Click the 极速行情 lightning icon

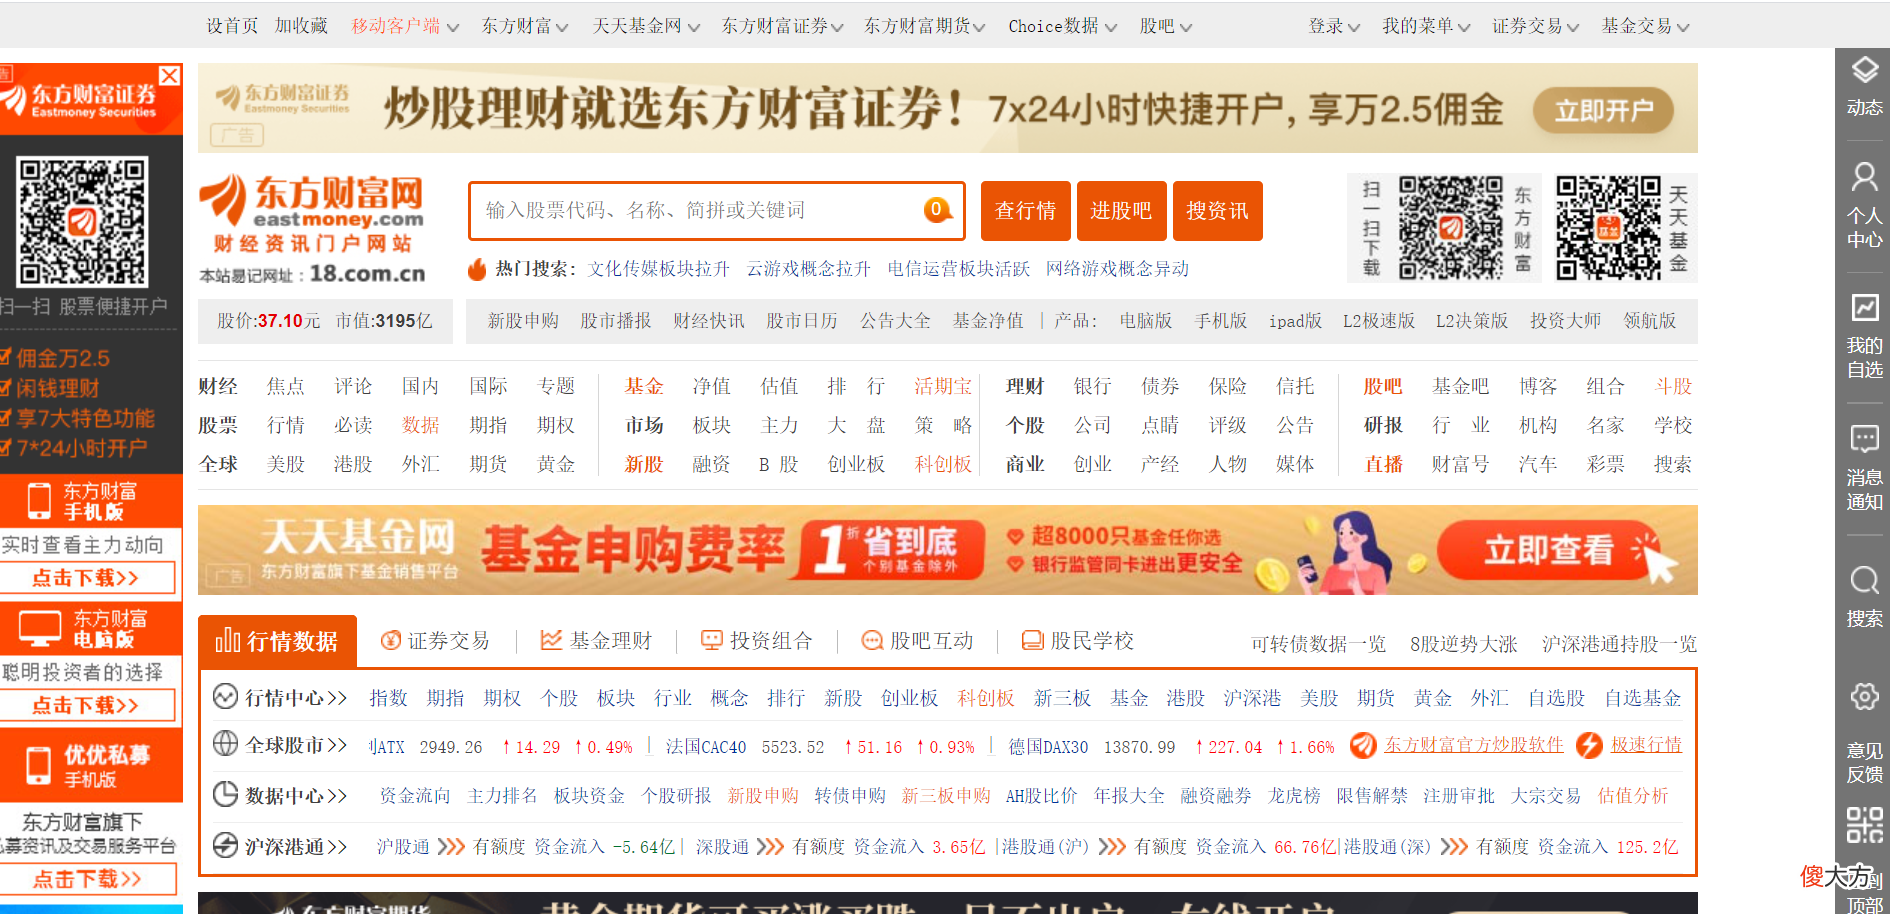point(1589,745)
